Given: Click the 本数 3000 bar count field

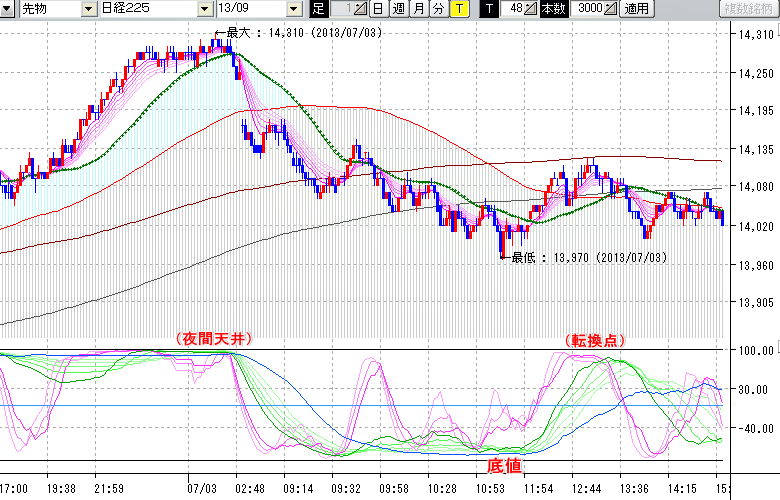Looking at the screenshot, I should tap(588, 9).
